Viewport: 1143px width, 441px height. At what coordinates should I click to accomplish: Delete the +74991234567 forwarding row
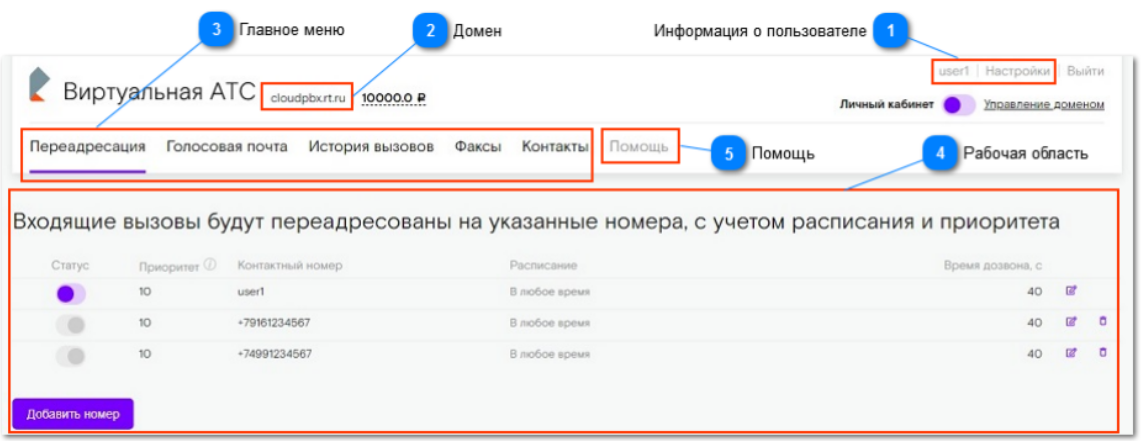coord(1102,352)
